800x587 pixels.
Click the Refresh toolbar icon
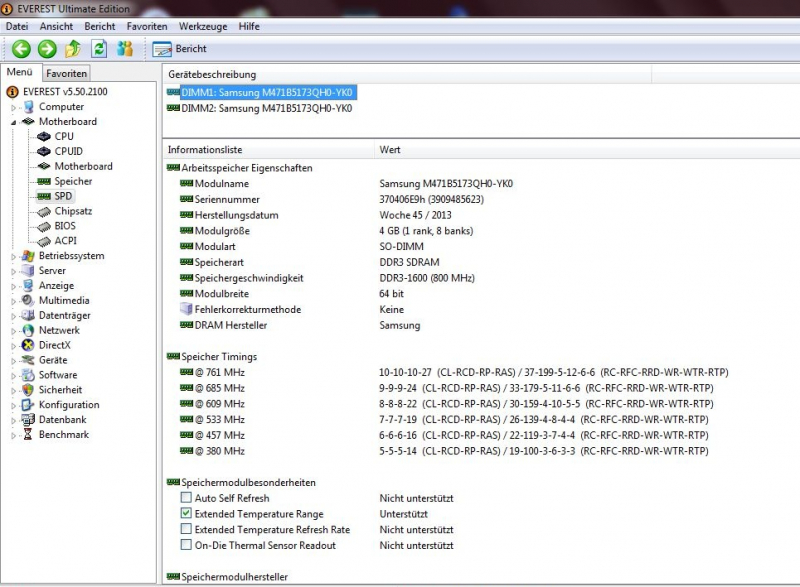tap(99, 49)
